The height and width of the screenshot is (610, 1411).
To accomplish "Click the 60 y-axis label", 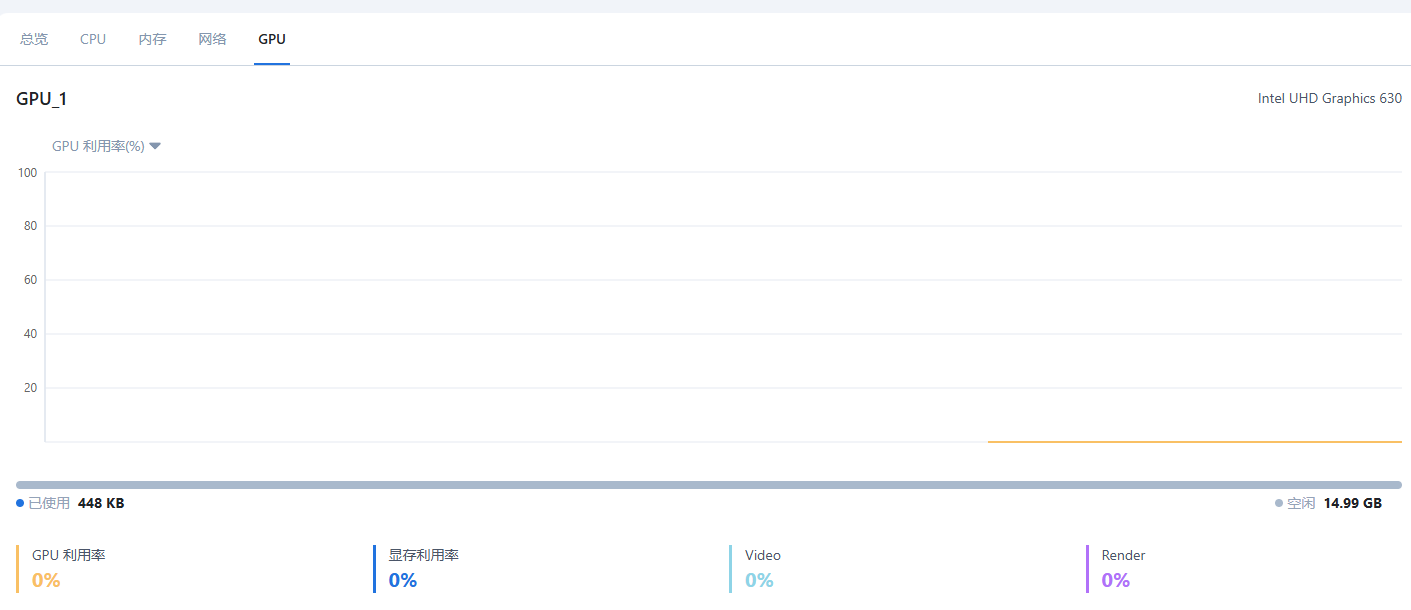I will (x=31, y=280).
